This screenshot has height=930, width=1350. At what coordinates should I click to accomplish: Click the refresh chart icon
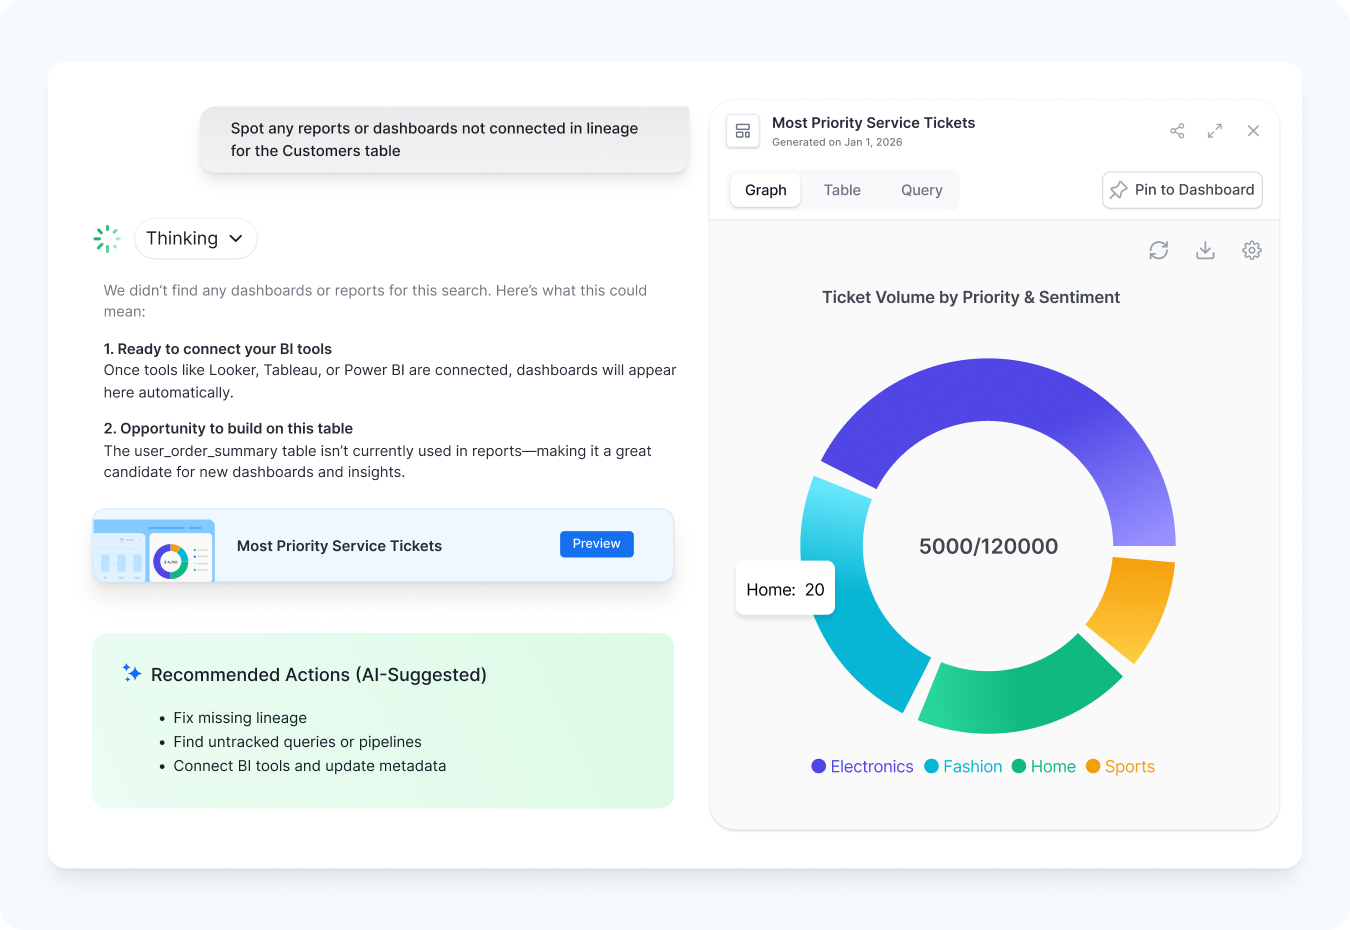pyautogui.click(x=1159, y=250)
